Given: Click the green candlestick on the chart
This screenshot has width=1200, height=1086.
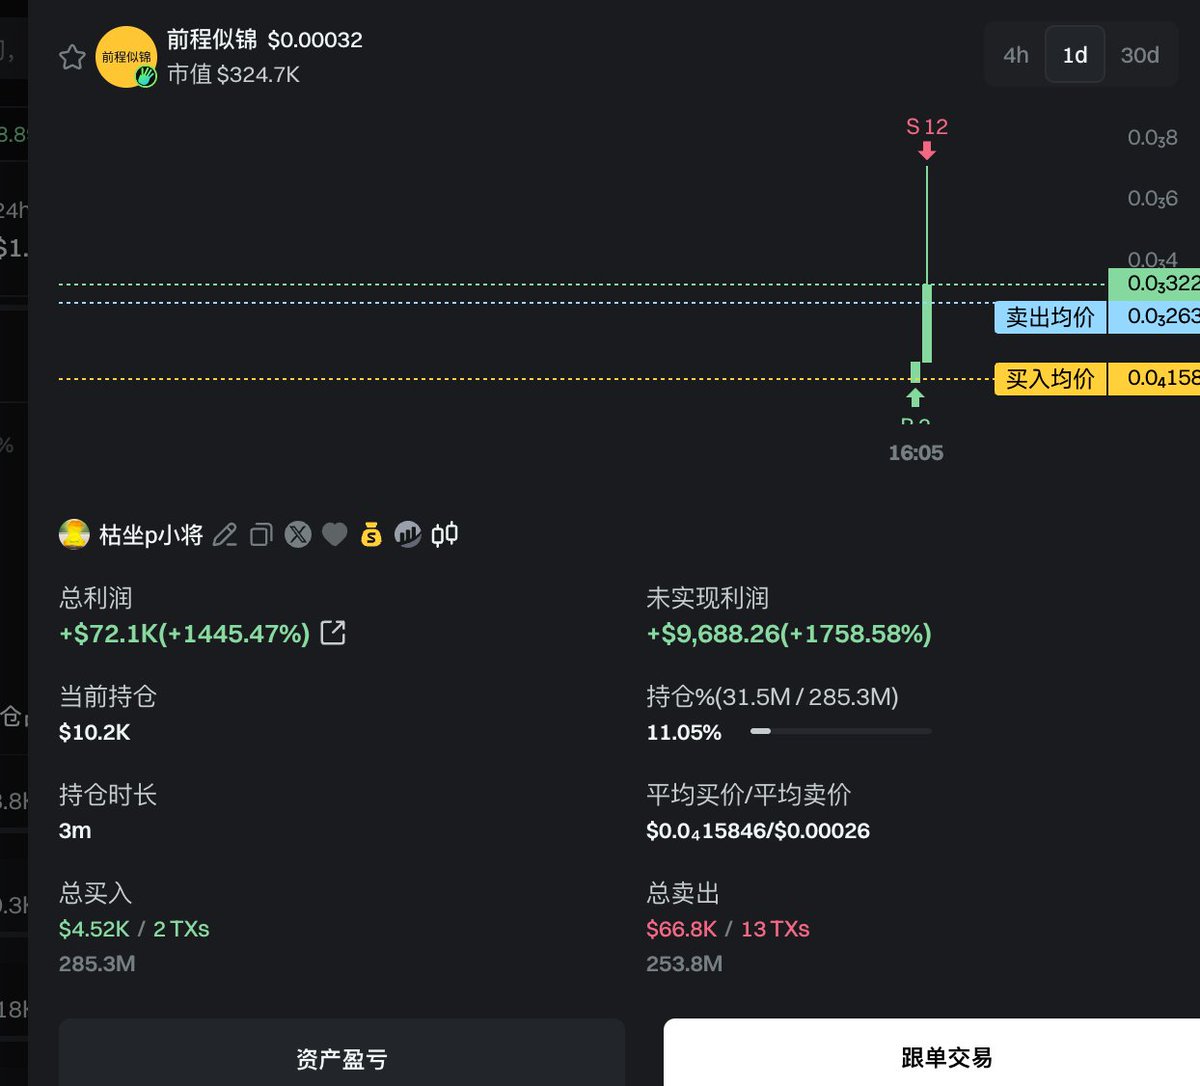Looking at the screenshot, I should coord(927,323).
